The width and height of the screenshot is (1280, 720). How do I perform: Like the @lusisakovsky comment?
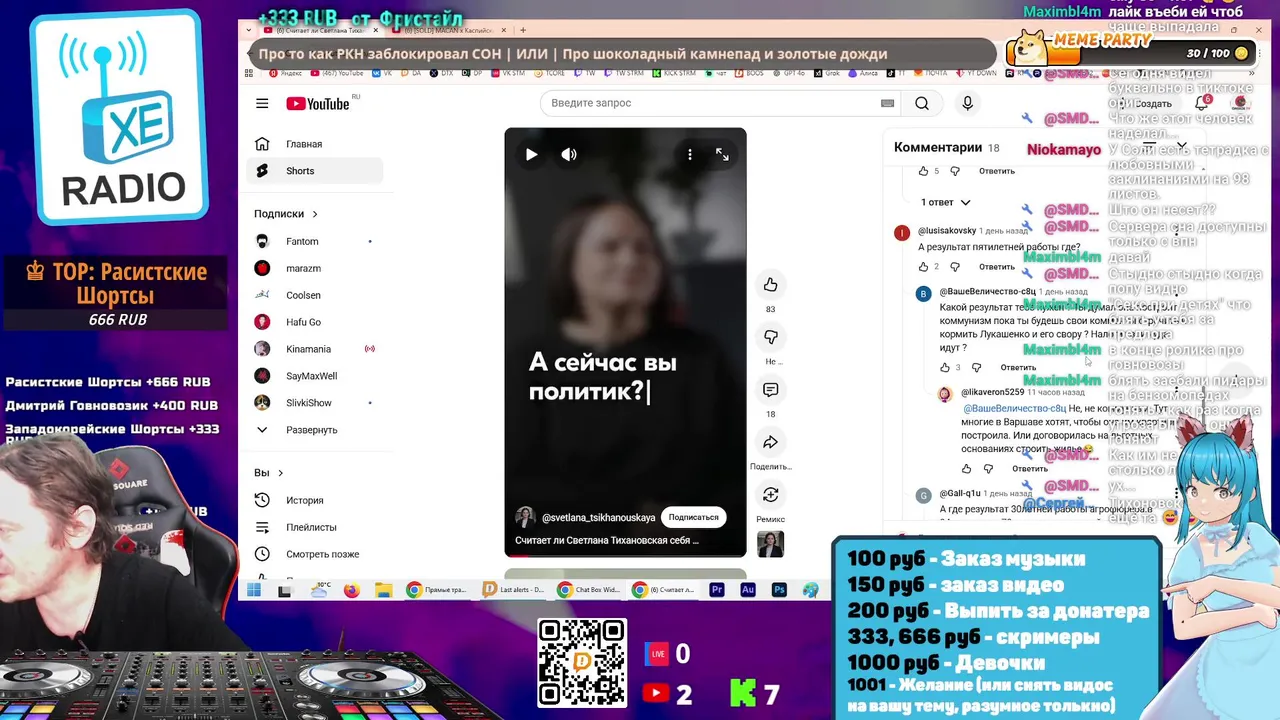point(923,267)
